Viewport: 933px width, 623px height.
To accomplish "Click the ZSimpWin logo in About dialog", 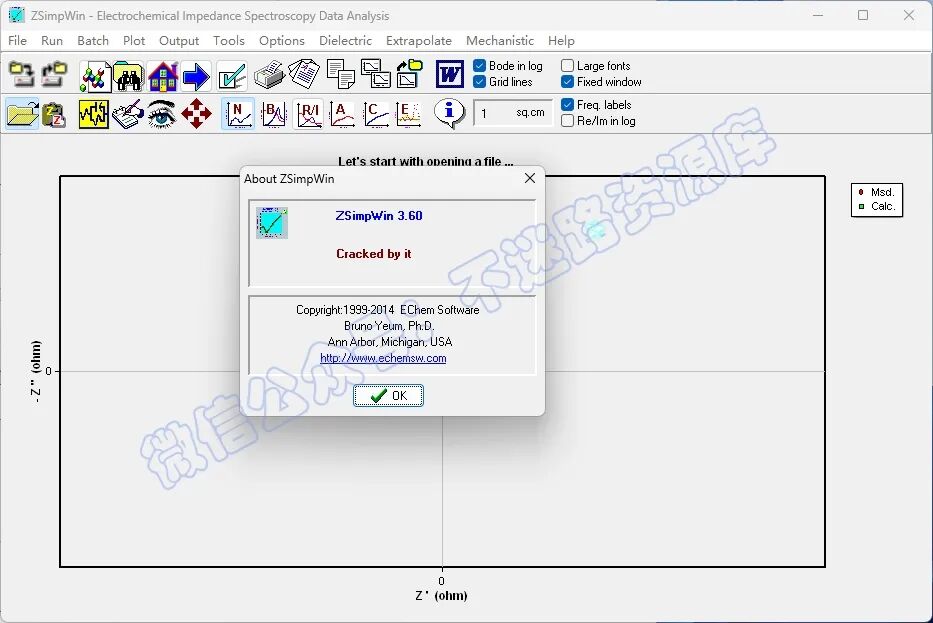I will (x=272, y=223).
